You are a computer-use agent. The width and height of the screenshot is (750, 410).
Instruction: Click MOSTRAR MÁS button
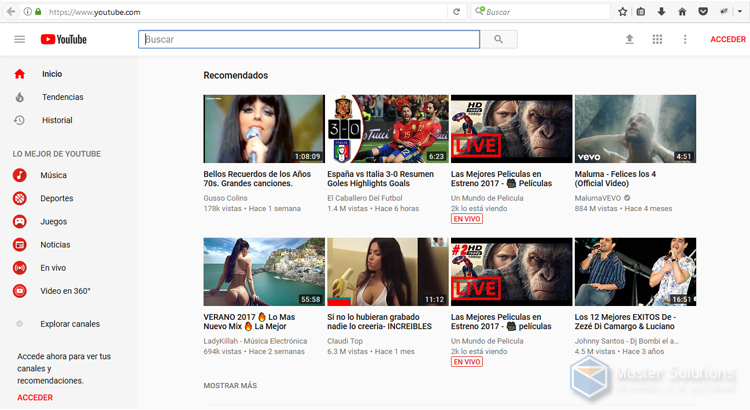click(230, 386)
